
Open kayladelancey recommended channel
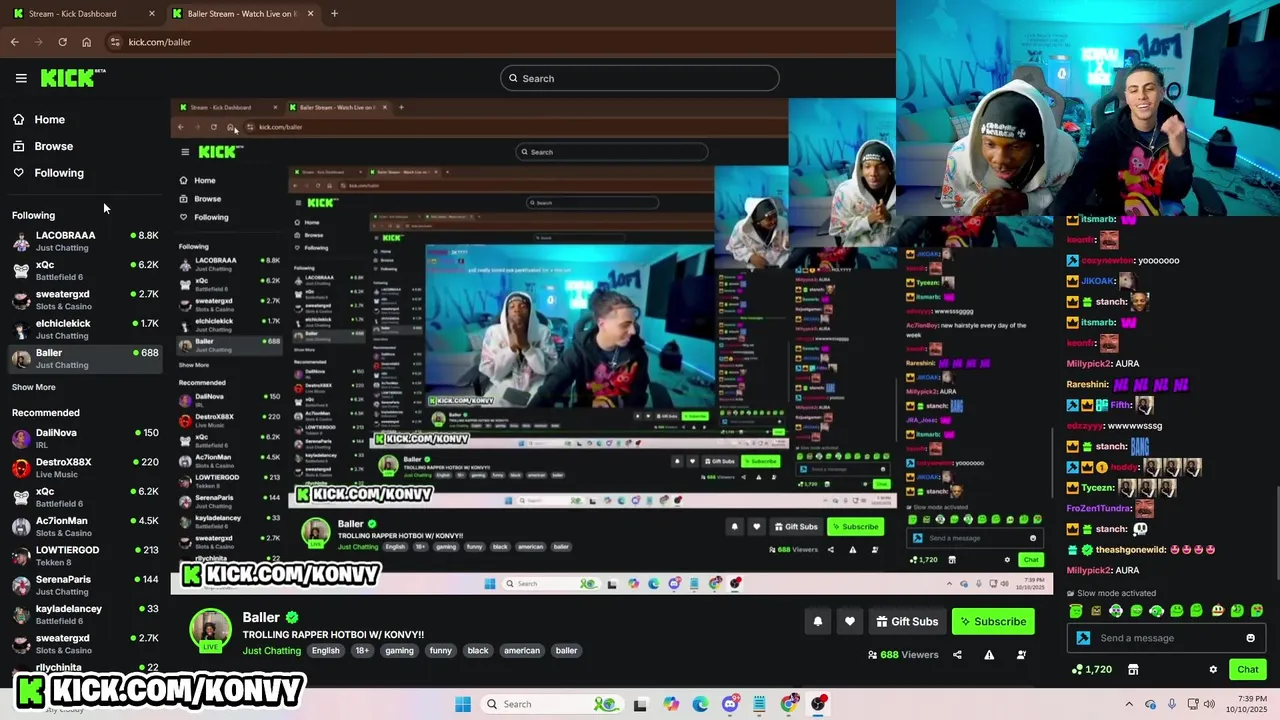pyautogui.click(x=85, y=614)
